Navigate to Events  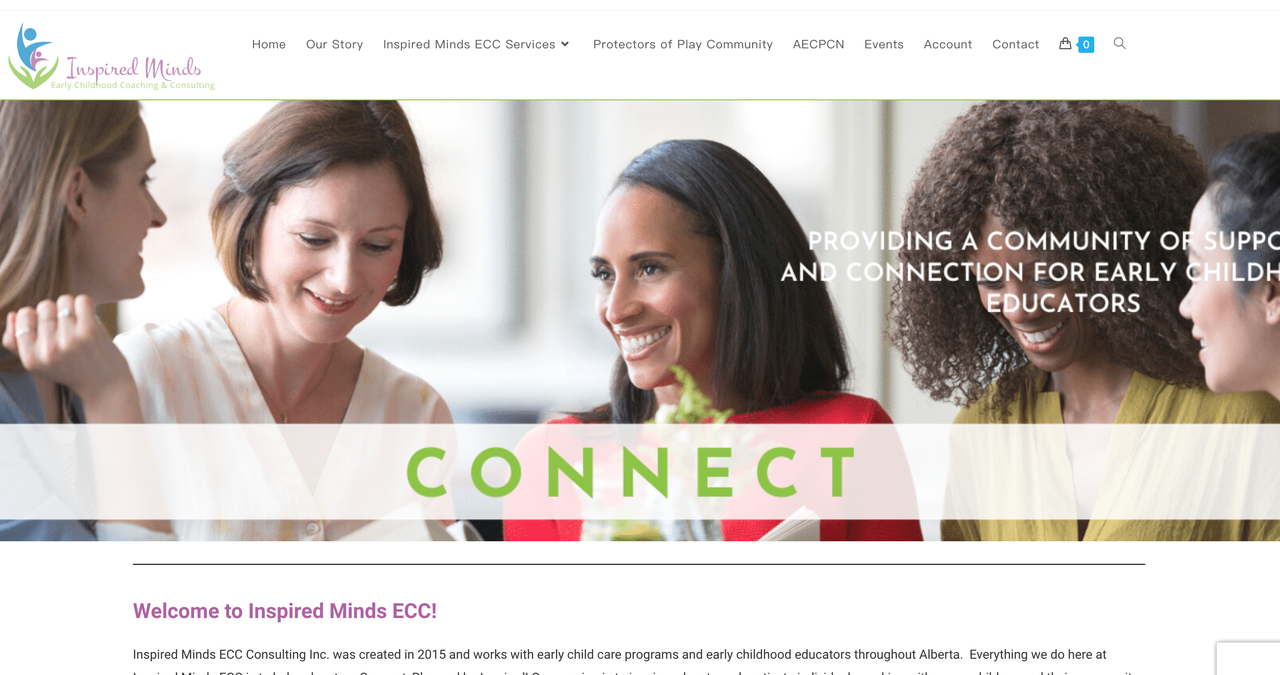[884, 44]
